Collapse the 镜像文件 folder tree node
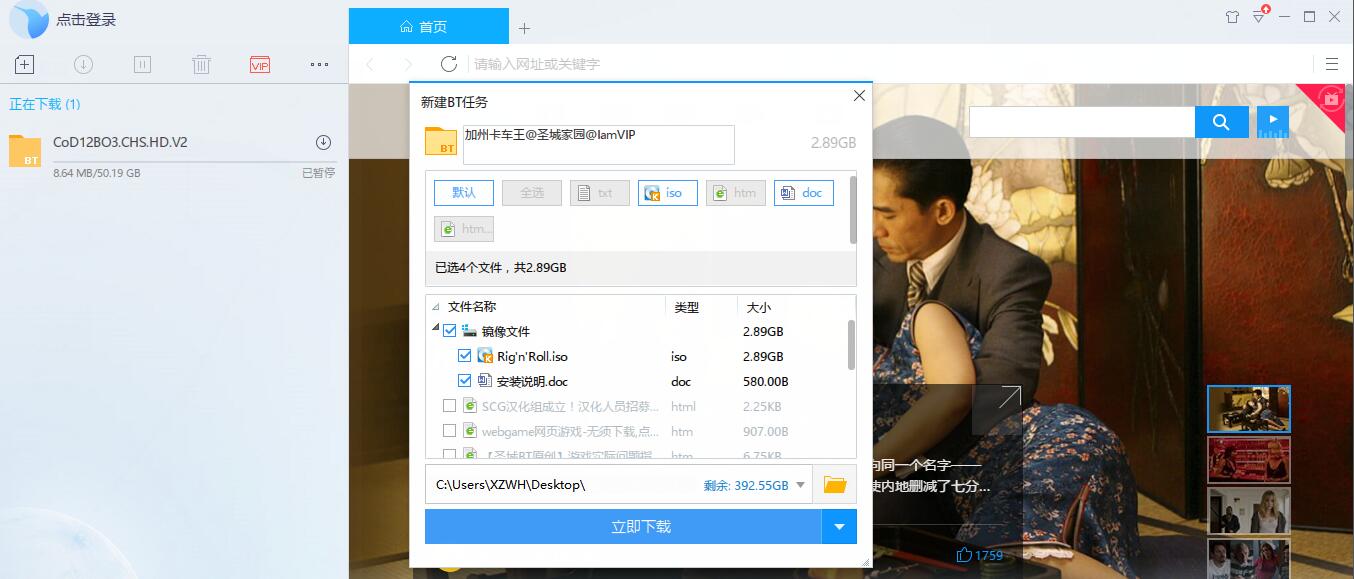 tap(435, 329)
